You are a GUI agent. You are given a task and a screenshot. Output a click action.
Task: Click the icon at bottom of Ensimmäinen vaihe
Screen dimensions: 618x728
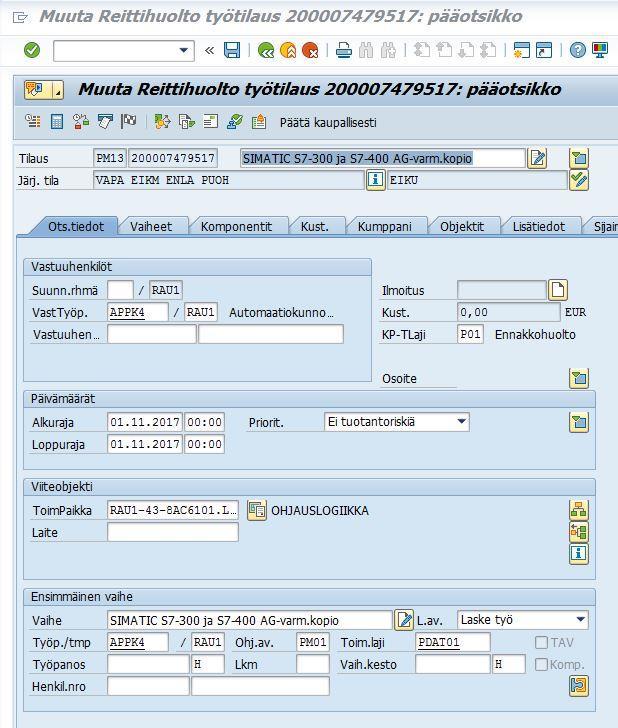579,686
